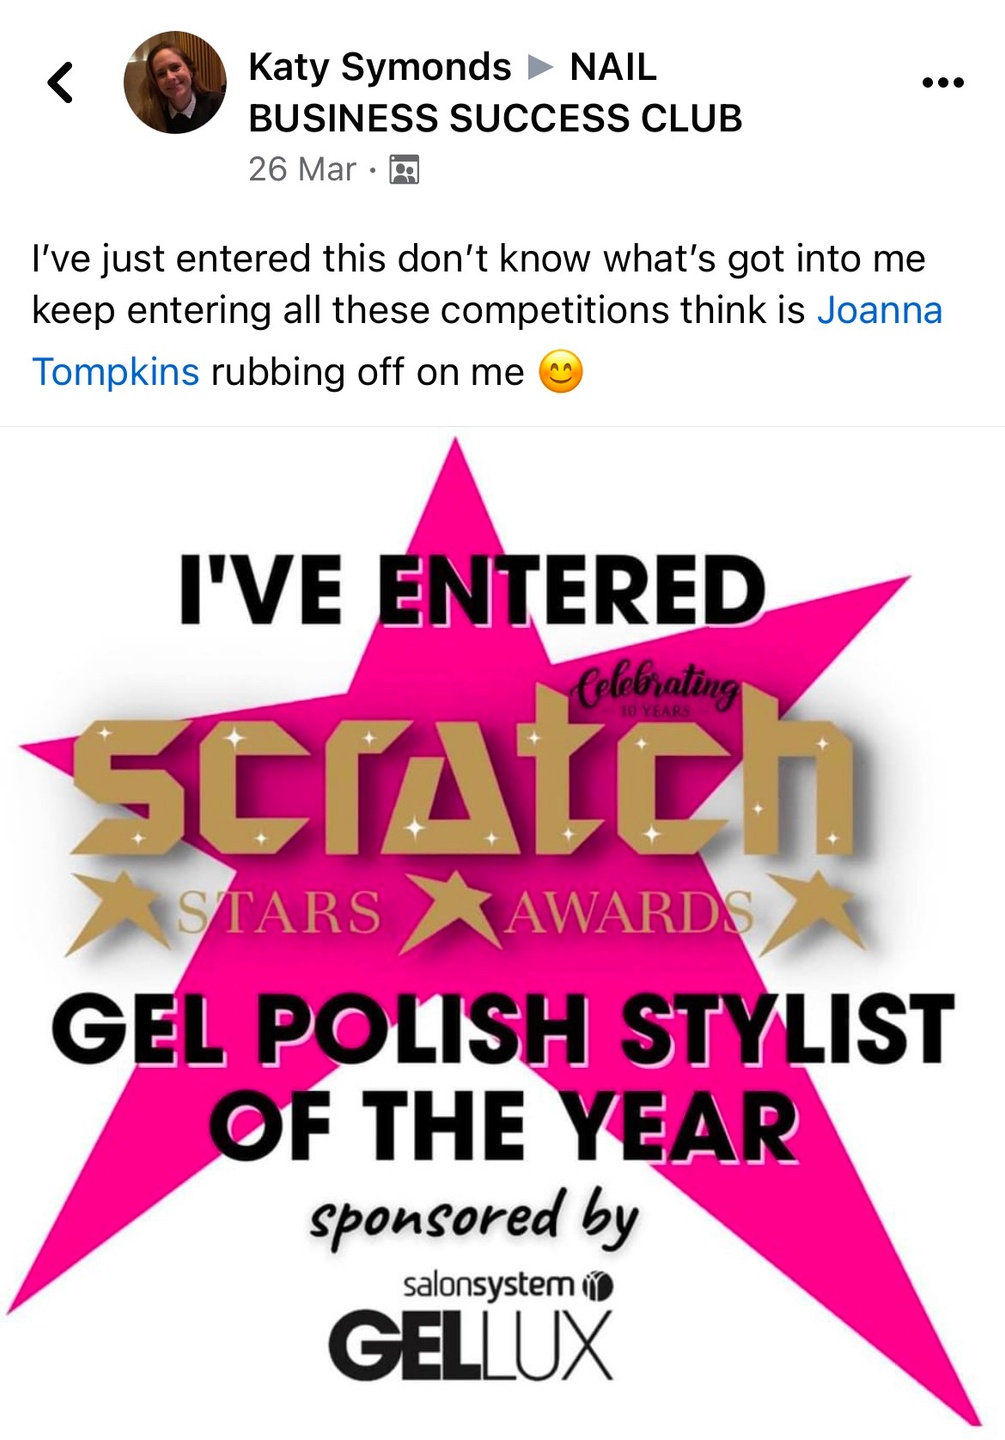Viewport: 1005px width, 1440px height.
Task: Tap the GELLUX brand logo
Action: 470,1346
